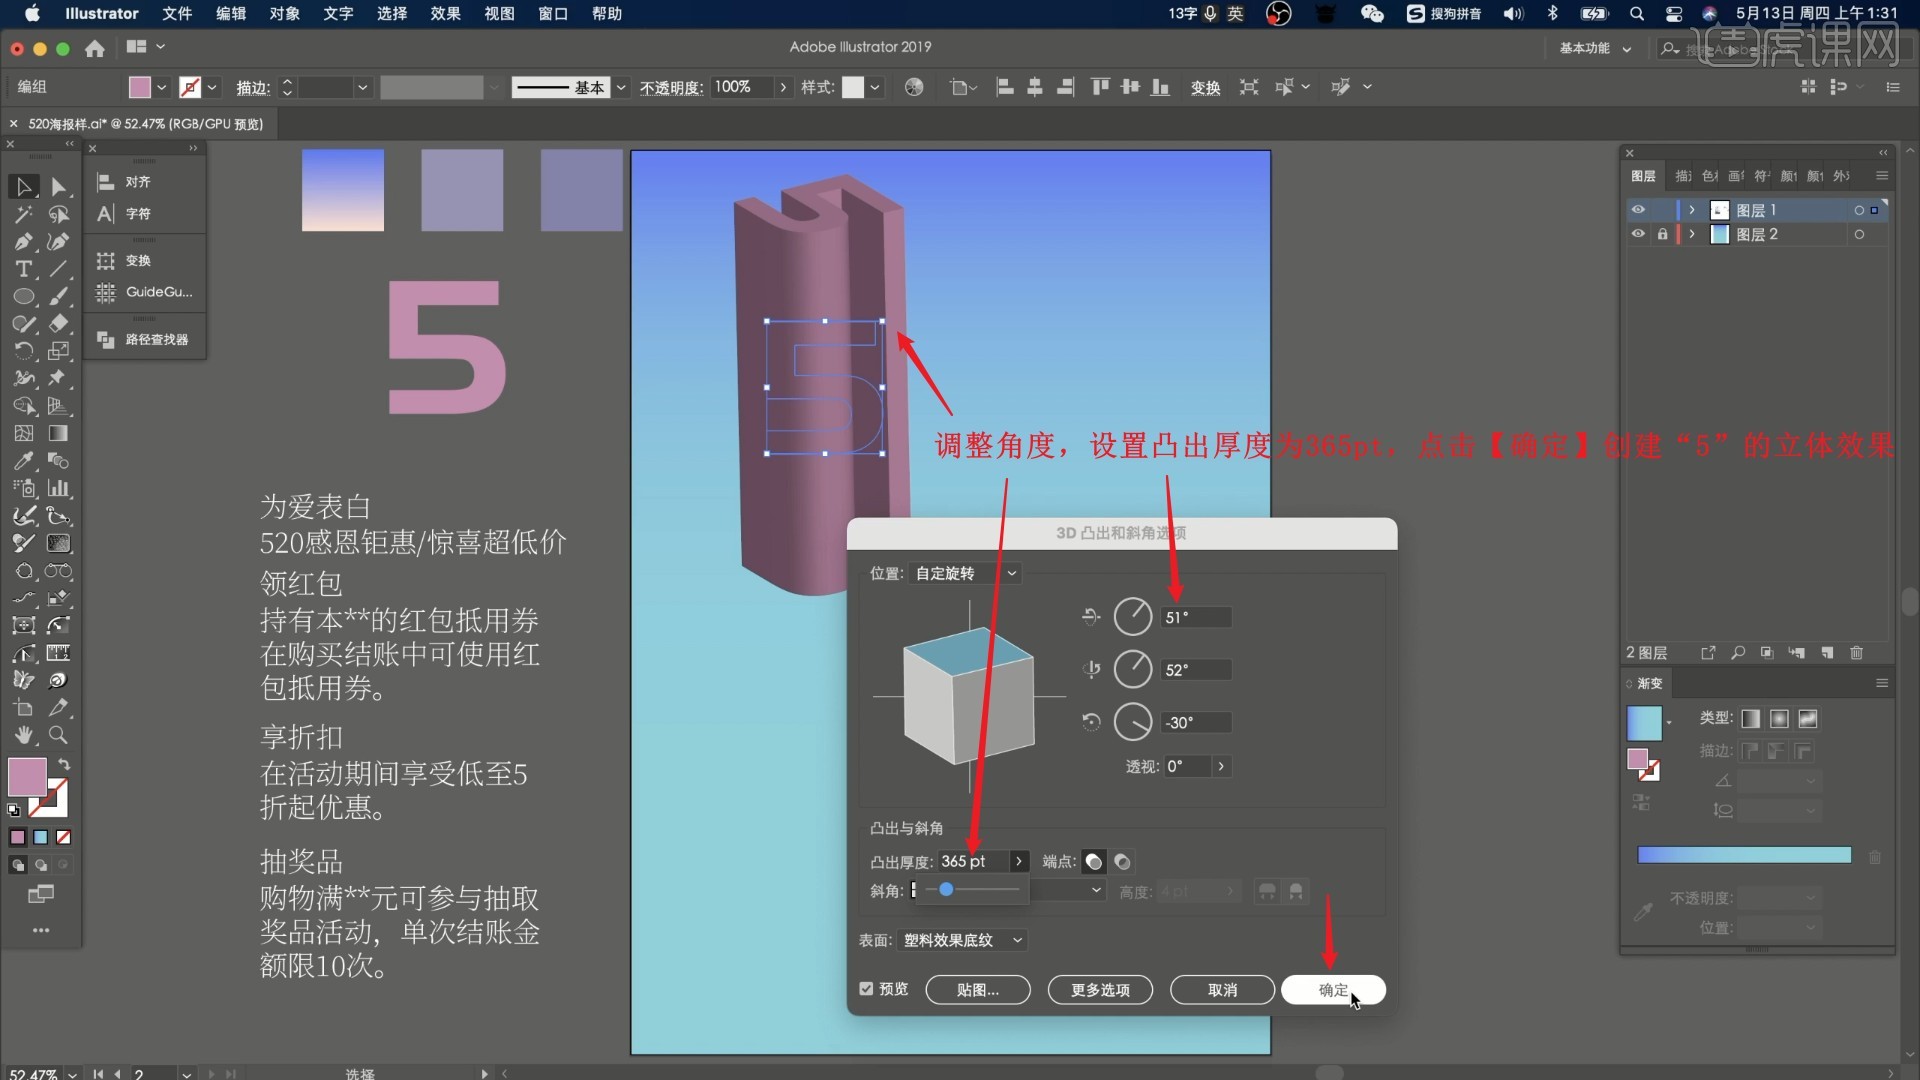The width and height of the screenshot is (1920, 1080).
Task: Toggle the Preview checkbox in 3D dialog
Action: click(x=866, y=989)
